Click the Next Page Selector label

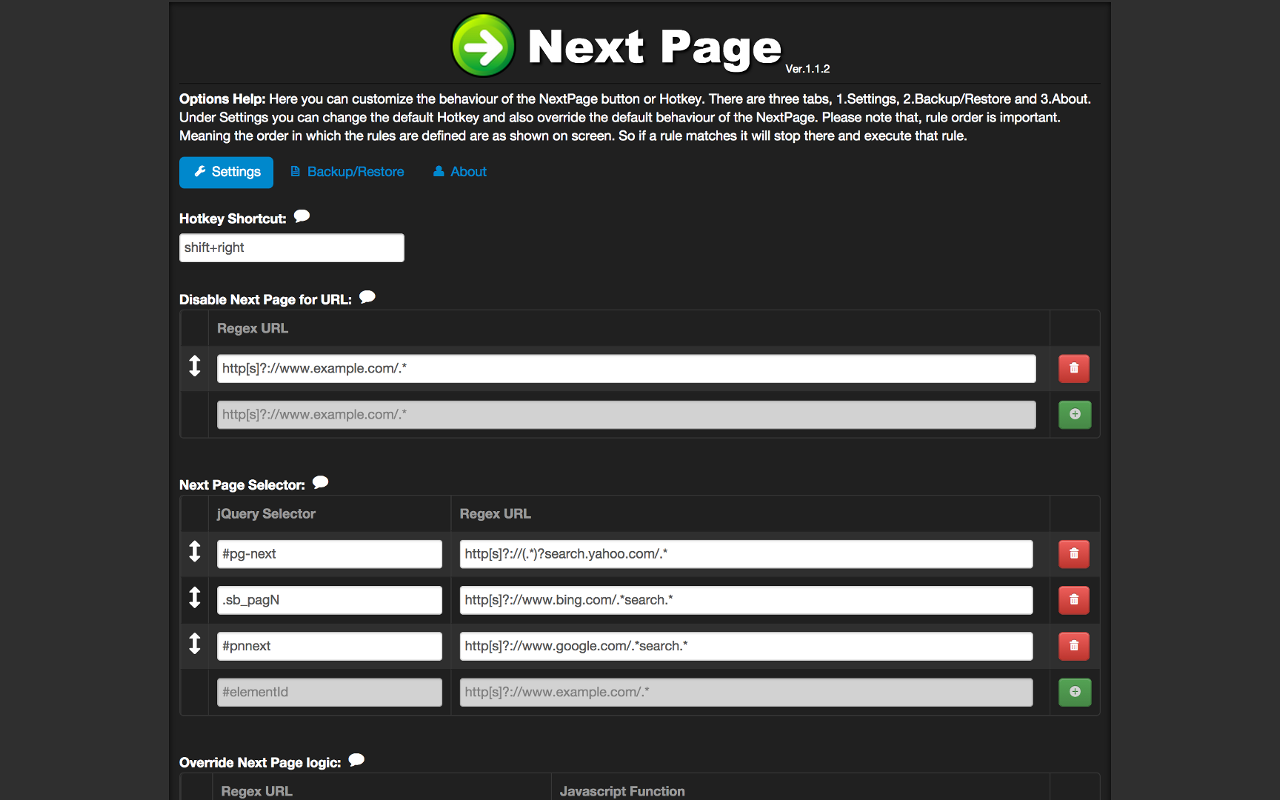point(242,485)
